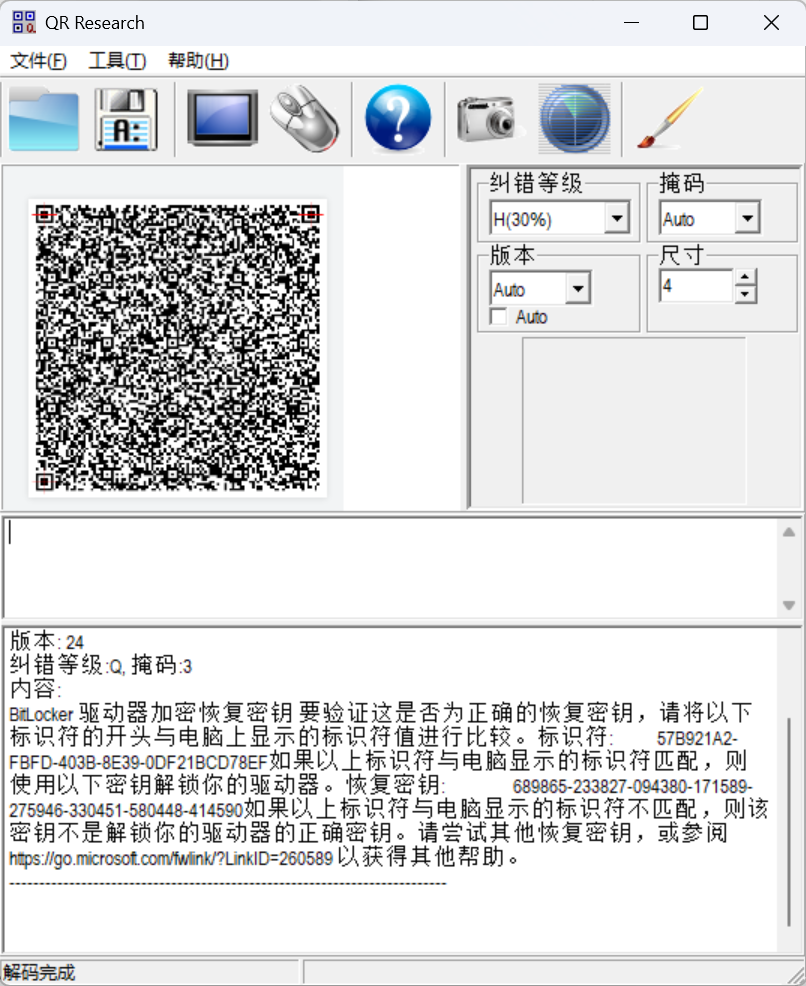Click the '版本: 24' line in results

[47, 641]
